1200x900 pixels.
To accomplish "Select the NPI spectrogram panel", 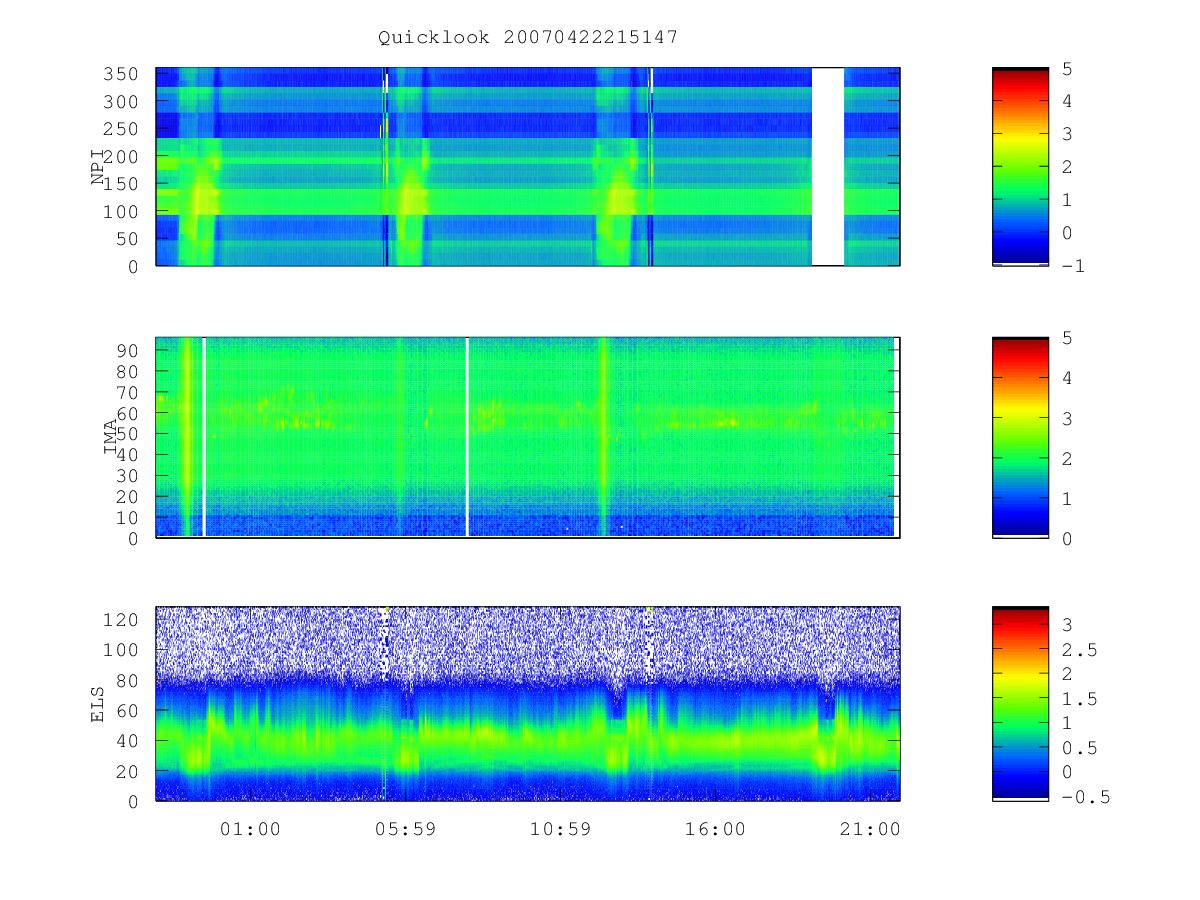I will coord(528,167).
